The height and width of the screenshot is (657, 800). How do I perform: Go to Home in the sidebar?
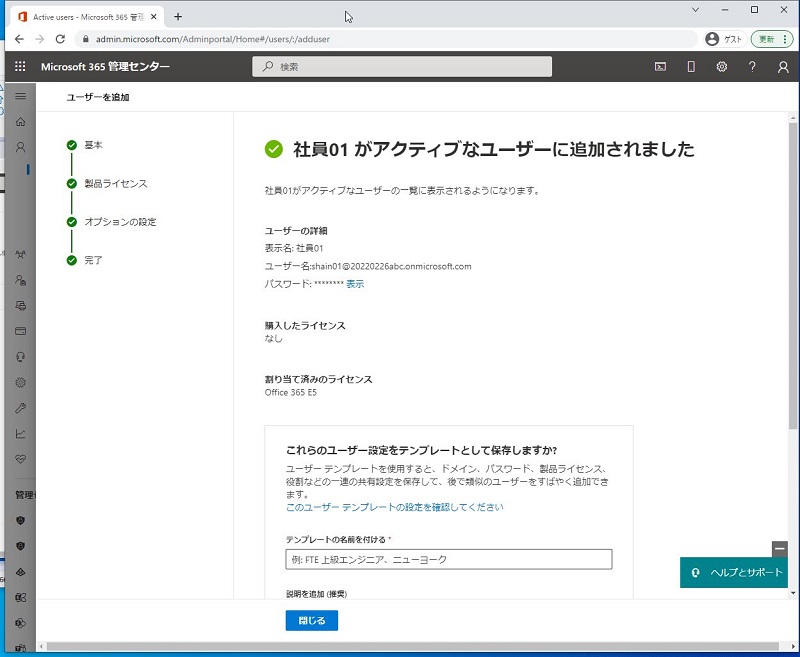tap(20, 121)
